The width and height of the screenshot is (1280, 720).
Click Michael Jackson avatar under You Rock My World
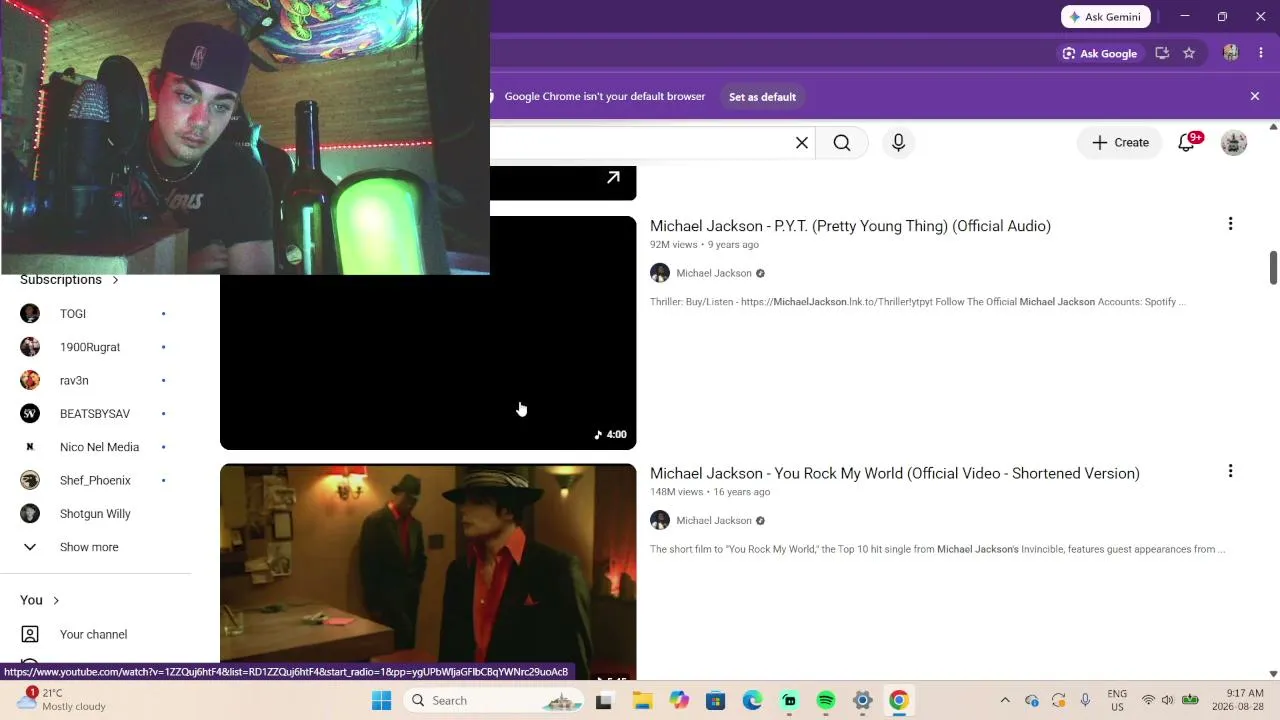[660, 520]
